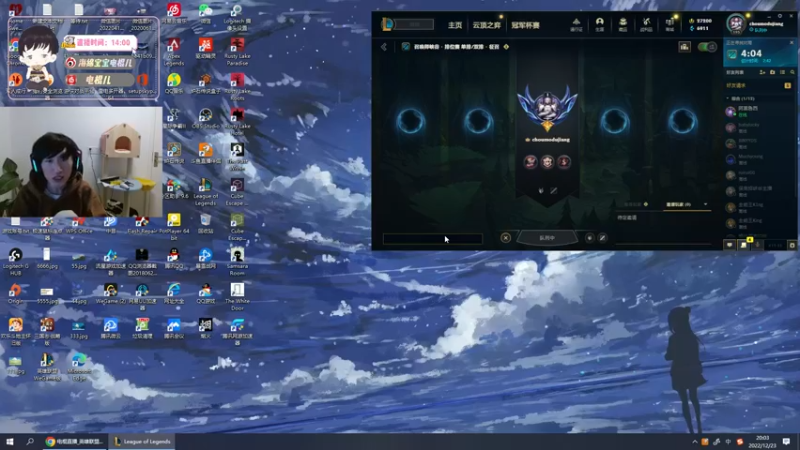Choose the secondary position icon on banner
The width and height of the screenshot is (800, 450).
(x=554, y=190)
